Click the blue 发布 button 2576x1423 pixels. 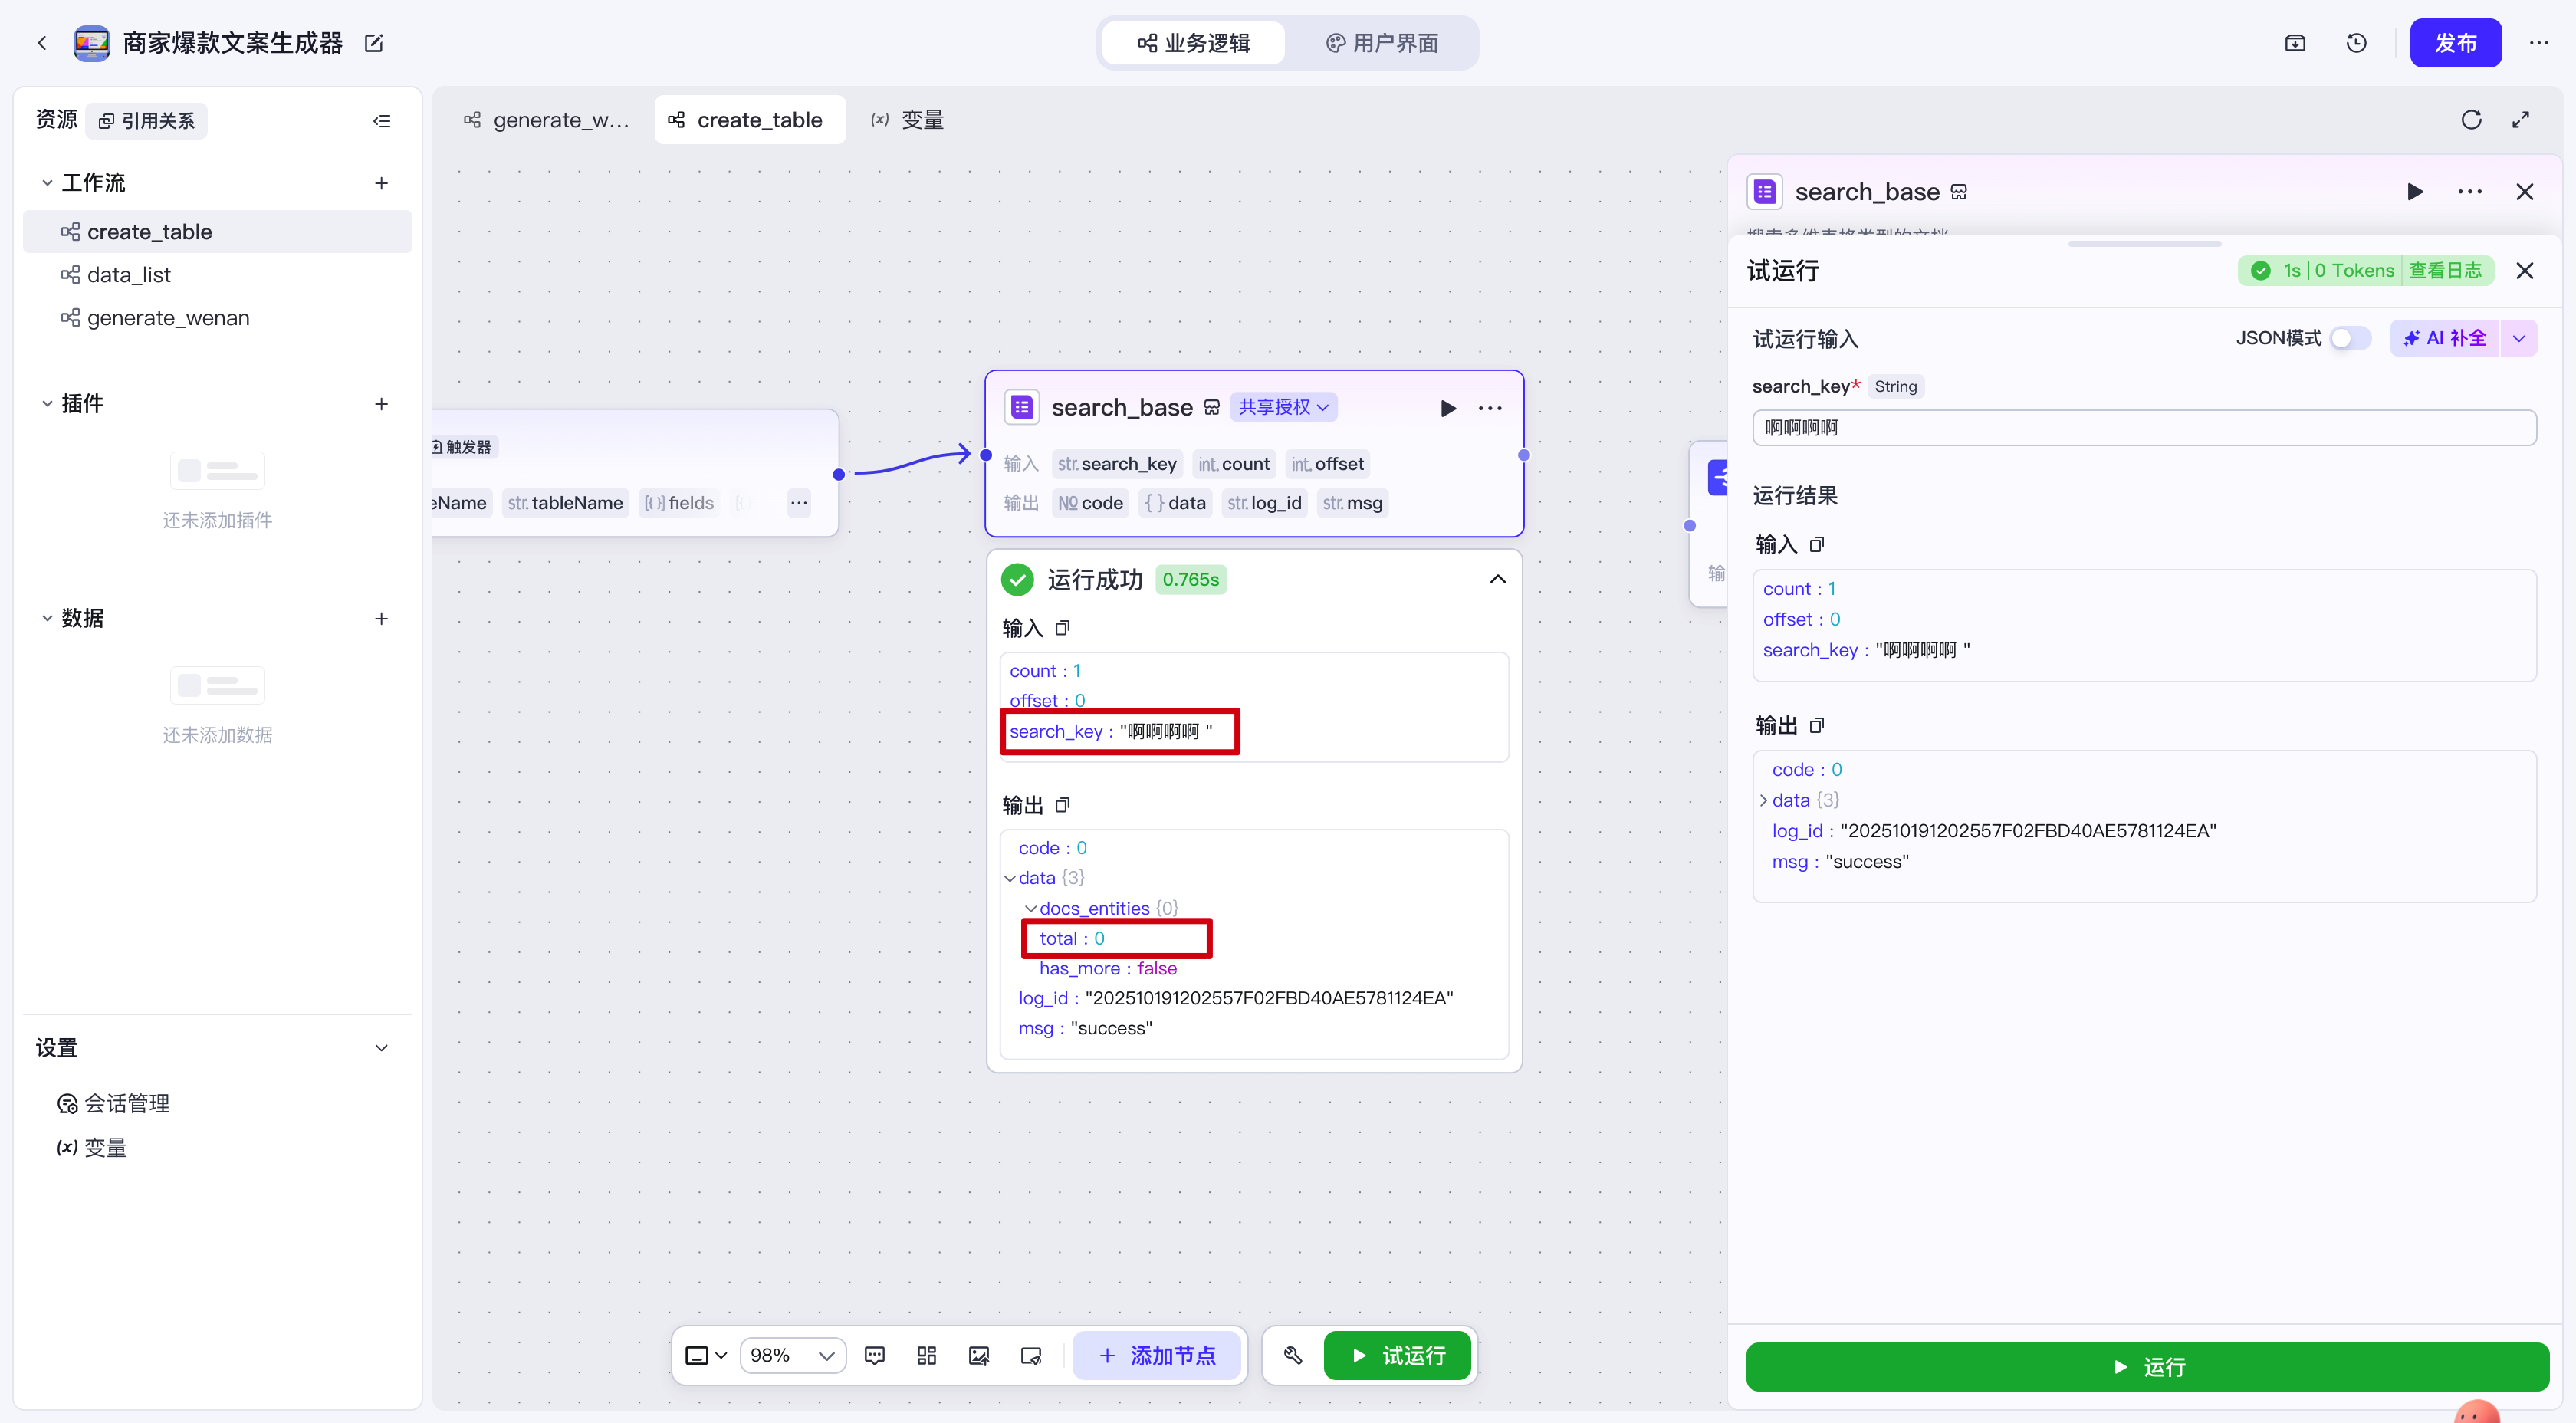2454,43
